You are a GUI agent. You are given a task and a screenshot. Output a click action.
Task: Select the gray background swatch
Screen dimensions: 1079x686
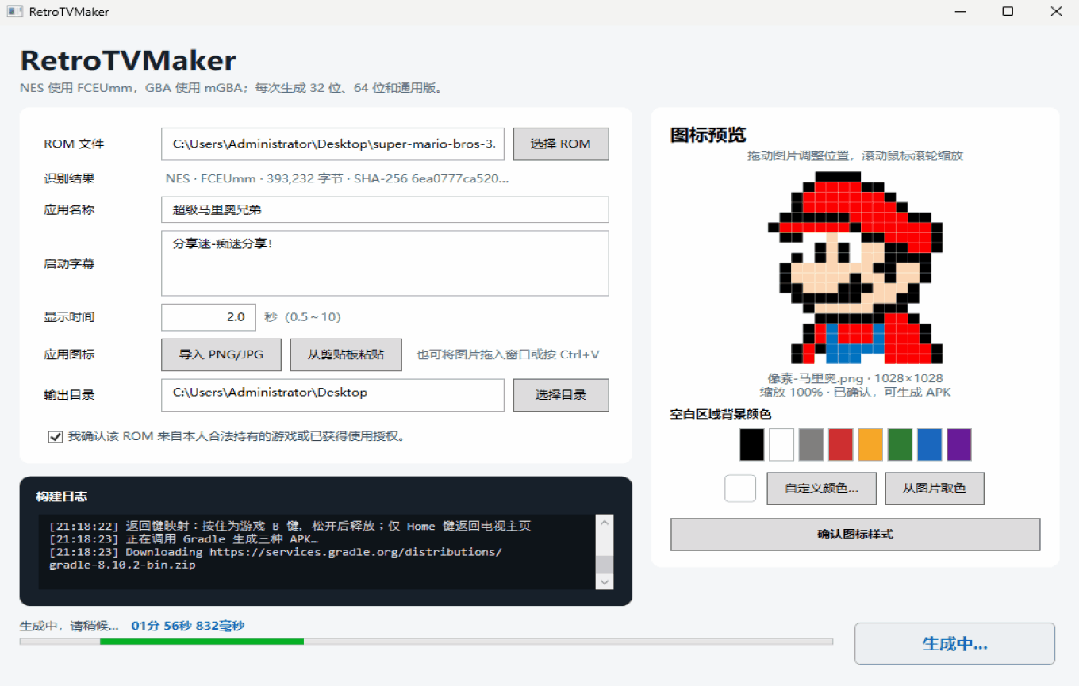pos(811,444)
